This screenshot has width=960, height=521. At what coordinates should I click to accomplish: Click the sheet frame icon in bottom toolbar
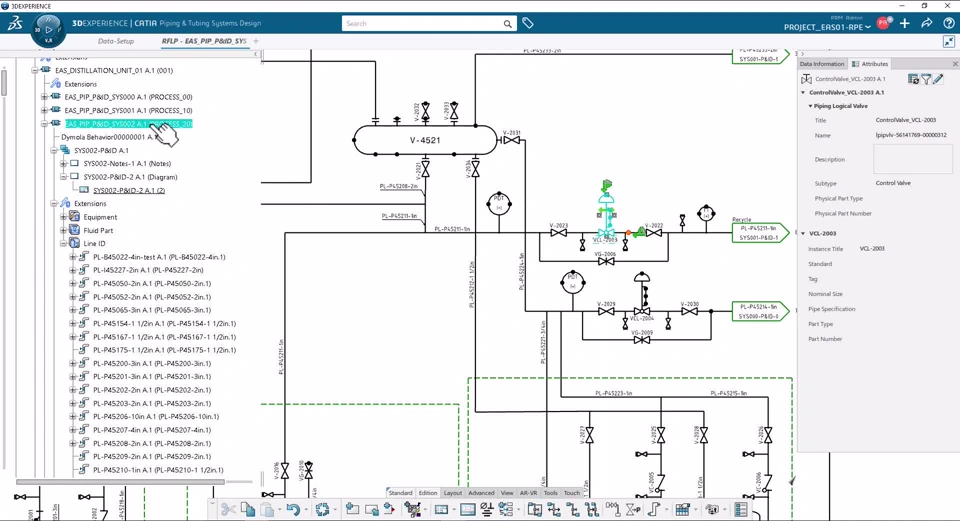(x=468, y=509)
